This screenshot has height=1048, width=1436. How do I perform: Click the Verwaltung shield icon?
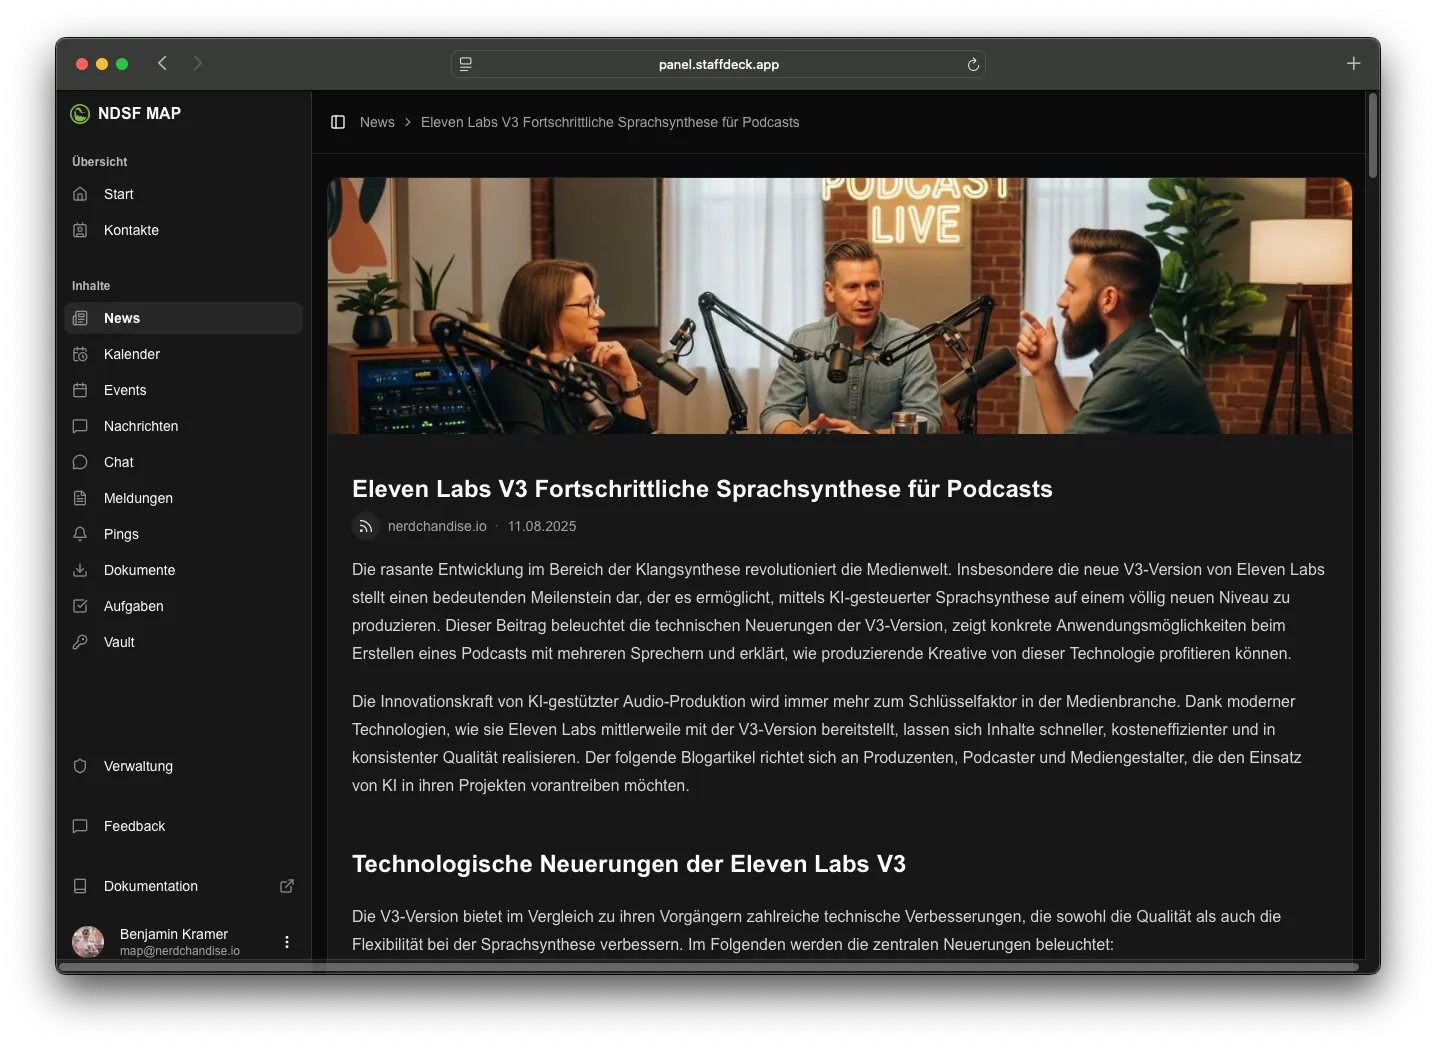click(80, 766)
